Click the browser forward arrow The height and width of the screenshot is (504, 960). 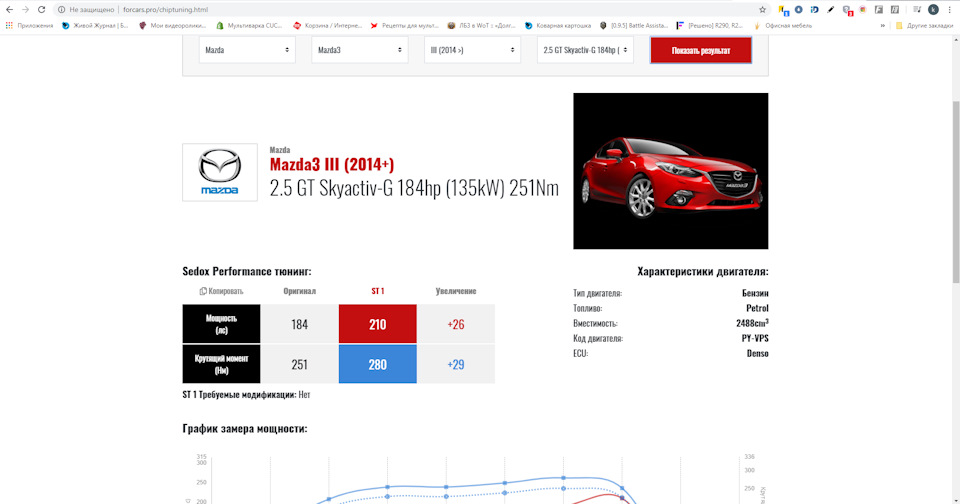25,9
